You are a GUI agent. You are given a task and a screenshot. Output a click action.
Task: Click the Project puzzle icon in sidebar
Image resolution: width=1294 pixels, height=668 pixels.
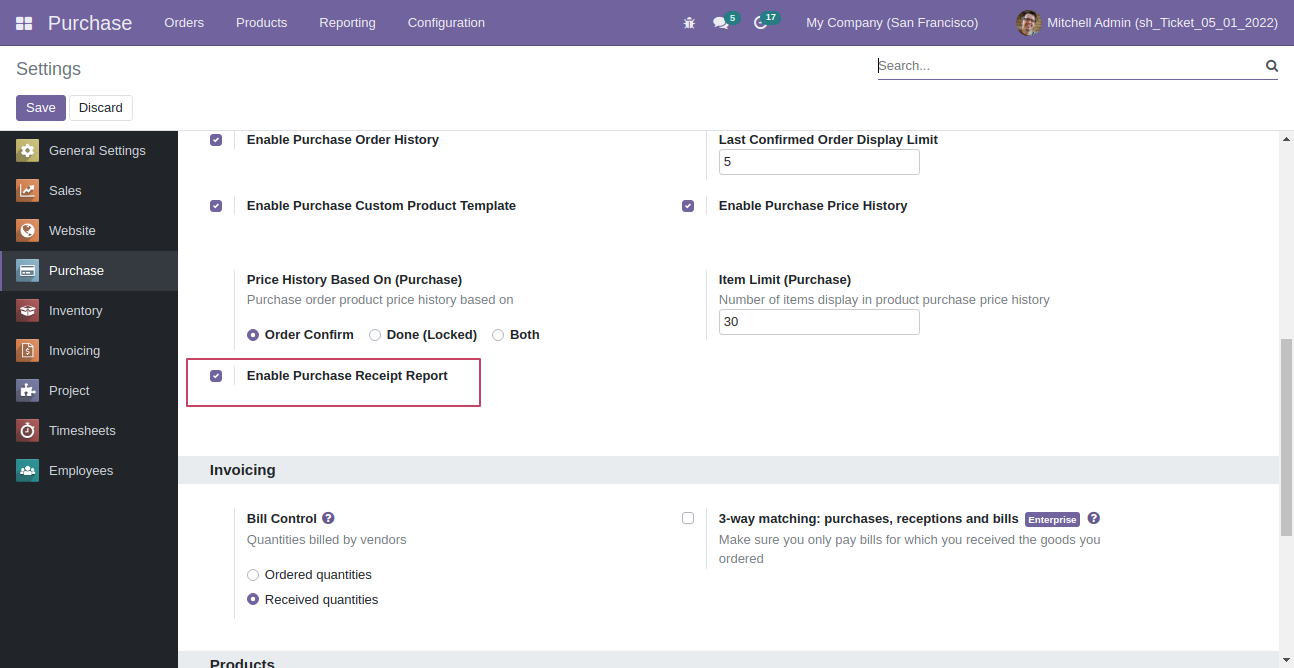coord(27,391)
